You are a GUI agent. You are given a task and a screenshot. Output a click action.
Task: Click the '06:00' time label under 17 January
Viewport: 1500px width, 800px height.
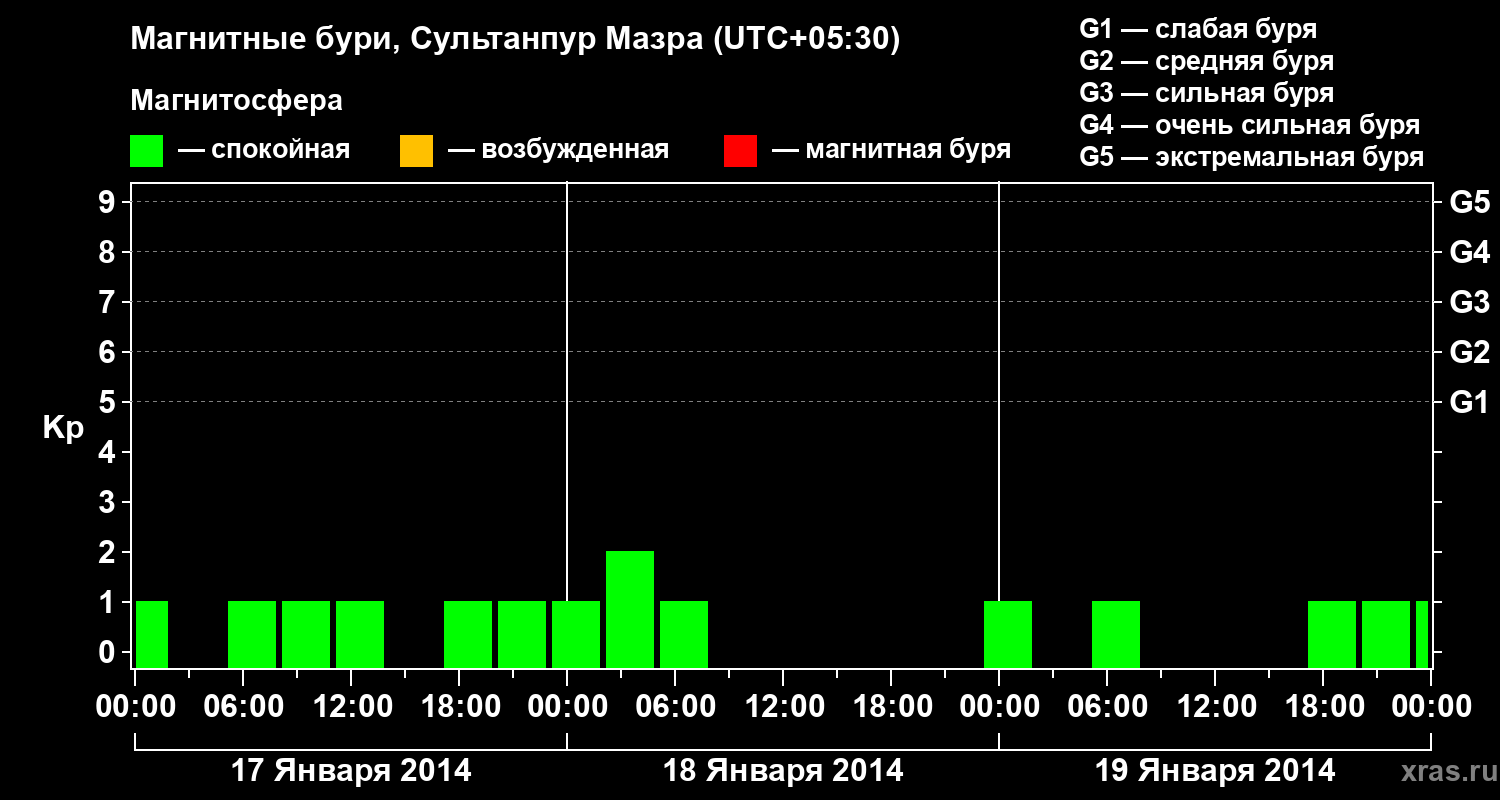[x=243, y=706]
